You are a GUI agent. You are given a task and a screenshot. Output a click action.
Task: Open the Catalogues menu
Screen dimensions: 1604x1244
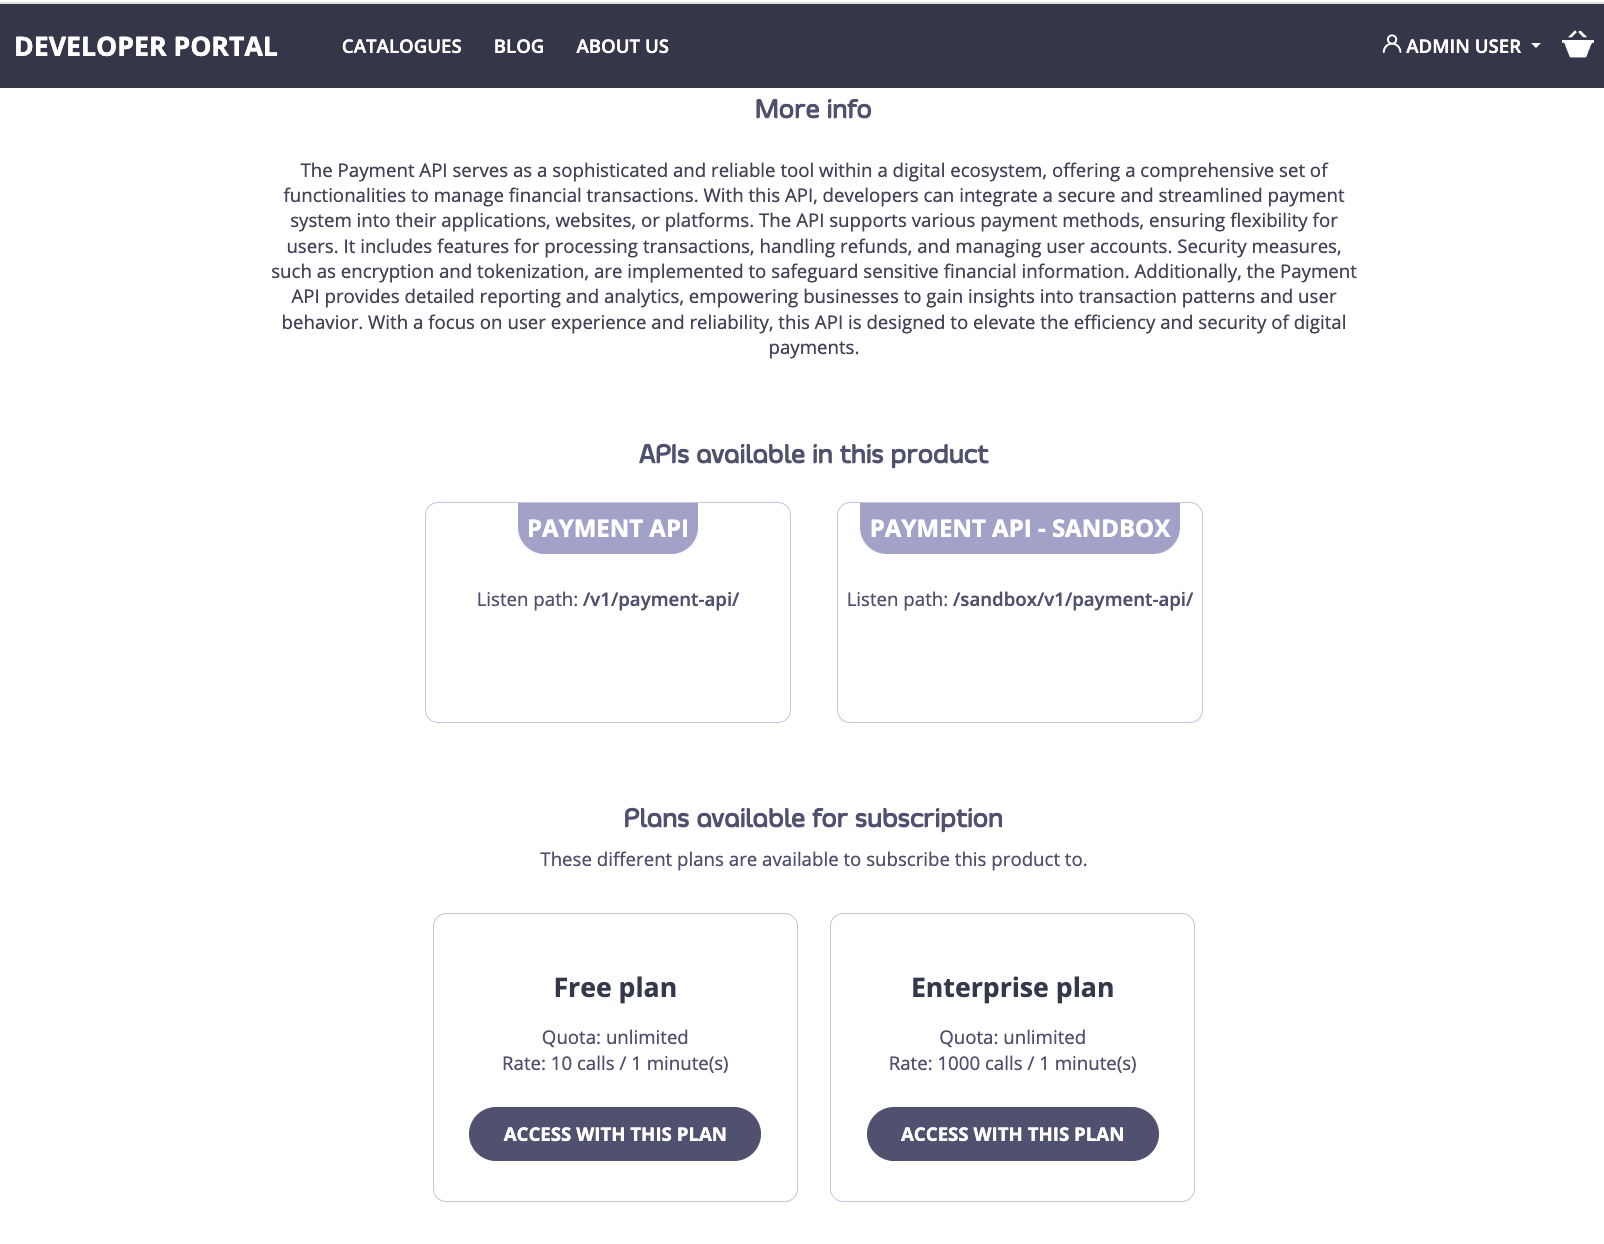[401, 46]
